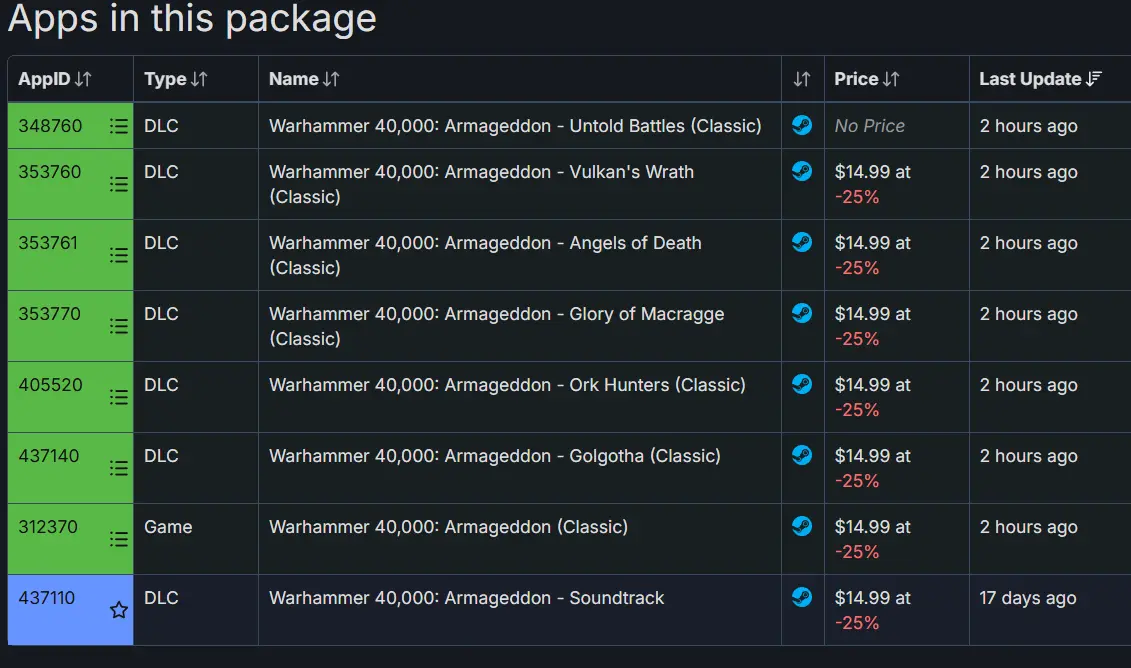Open Steam store icon for Soundtrack row
1131x668 pixels.
point(801,597)
